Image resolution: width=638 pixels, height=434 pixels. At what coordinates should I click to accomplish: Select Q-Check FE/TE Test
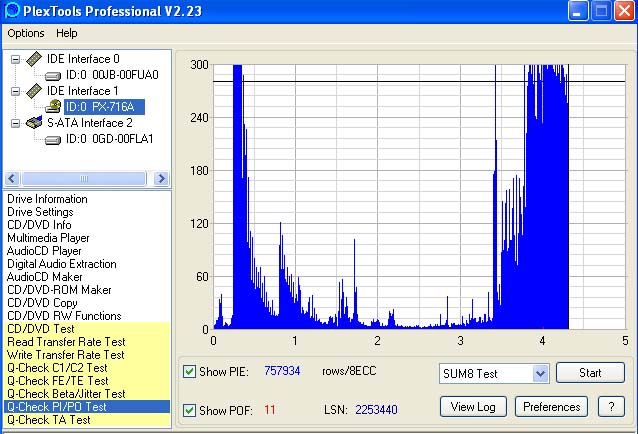pyautogui.click(x=87, y=381)
